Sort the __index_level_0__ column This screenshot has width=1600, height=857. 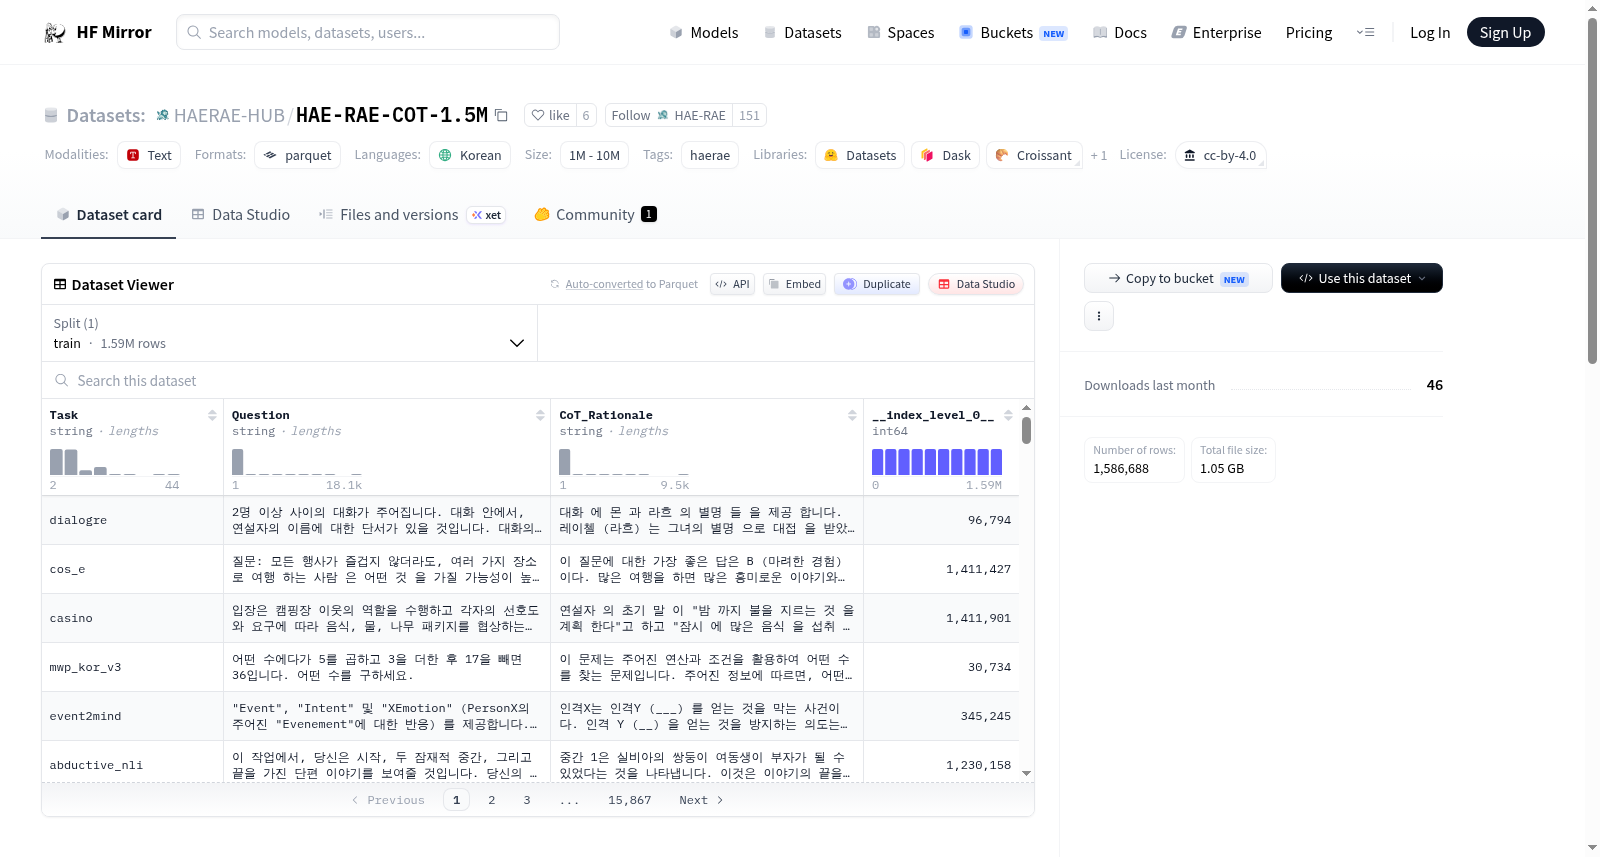point(1008,415)
